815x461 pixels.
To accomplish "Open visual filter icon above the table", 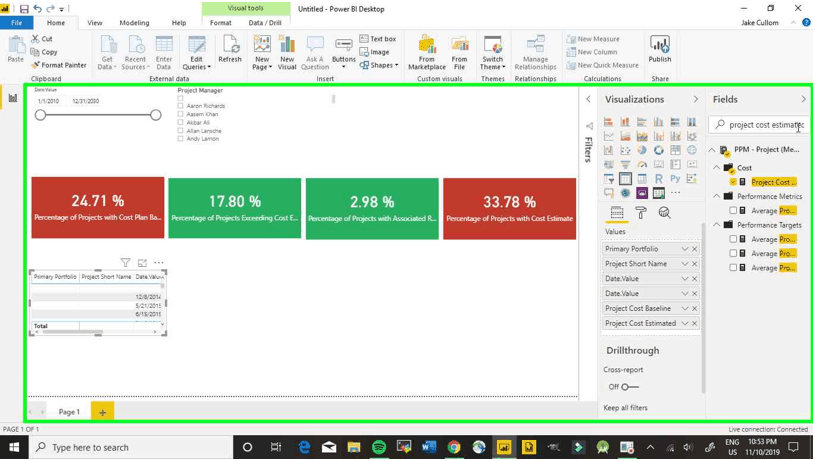I will (125, 263).
